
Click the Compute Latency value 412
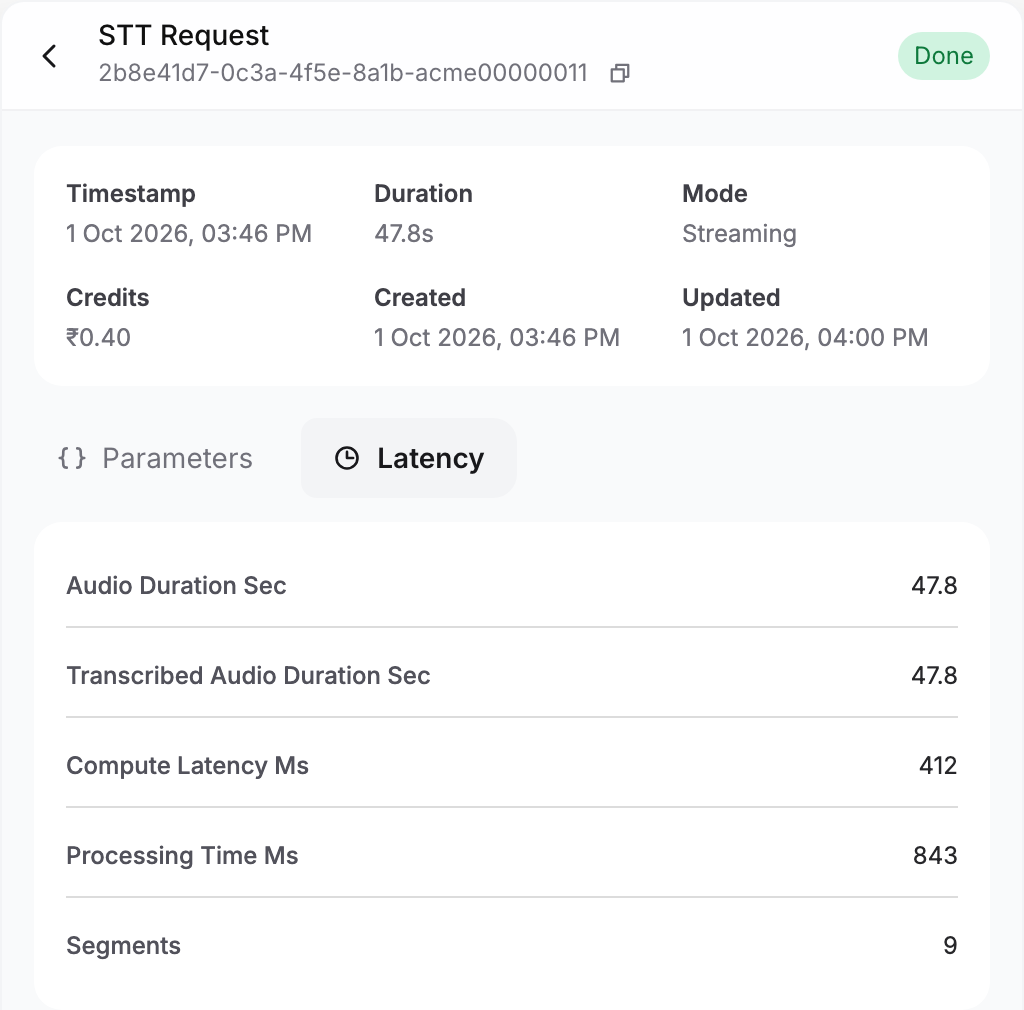coord(938,766)
